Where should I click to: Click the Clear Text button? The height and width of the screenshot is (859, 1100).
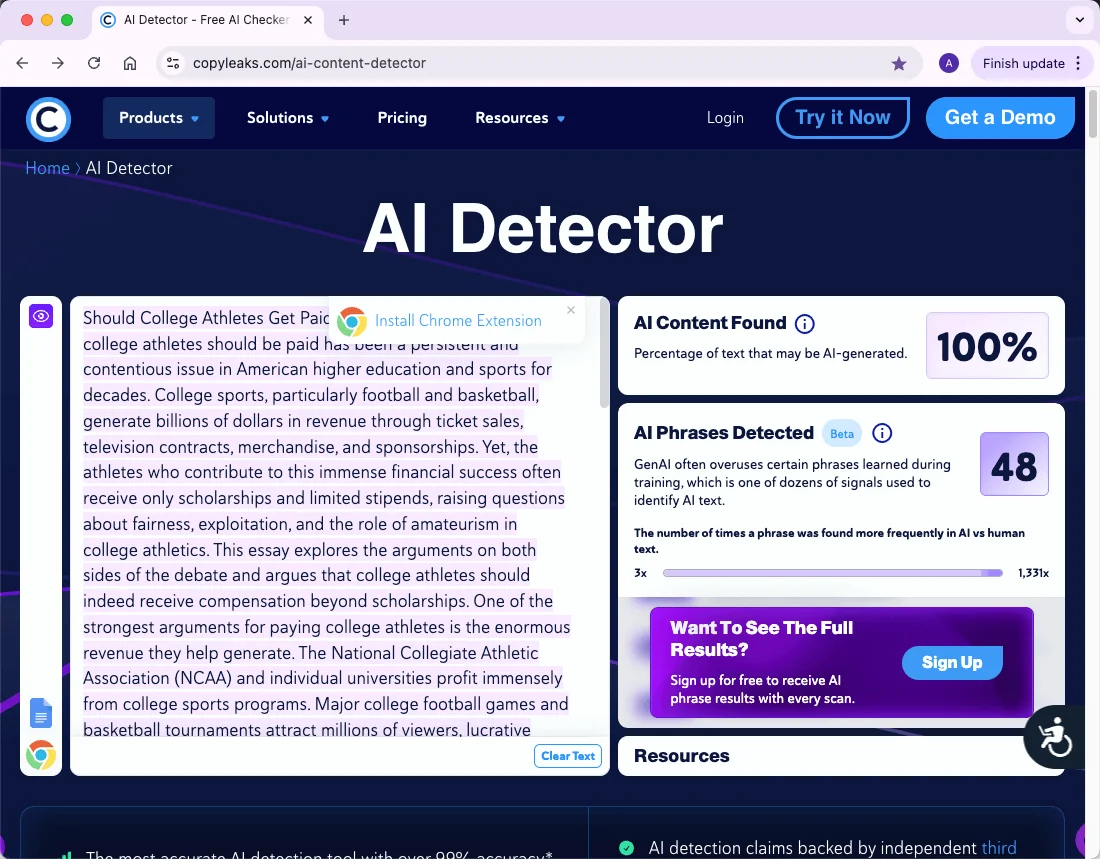point(568,756)
